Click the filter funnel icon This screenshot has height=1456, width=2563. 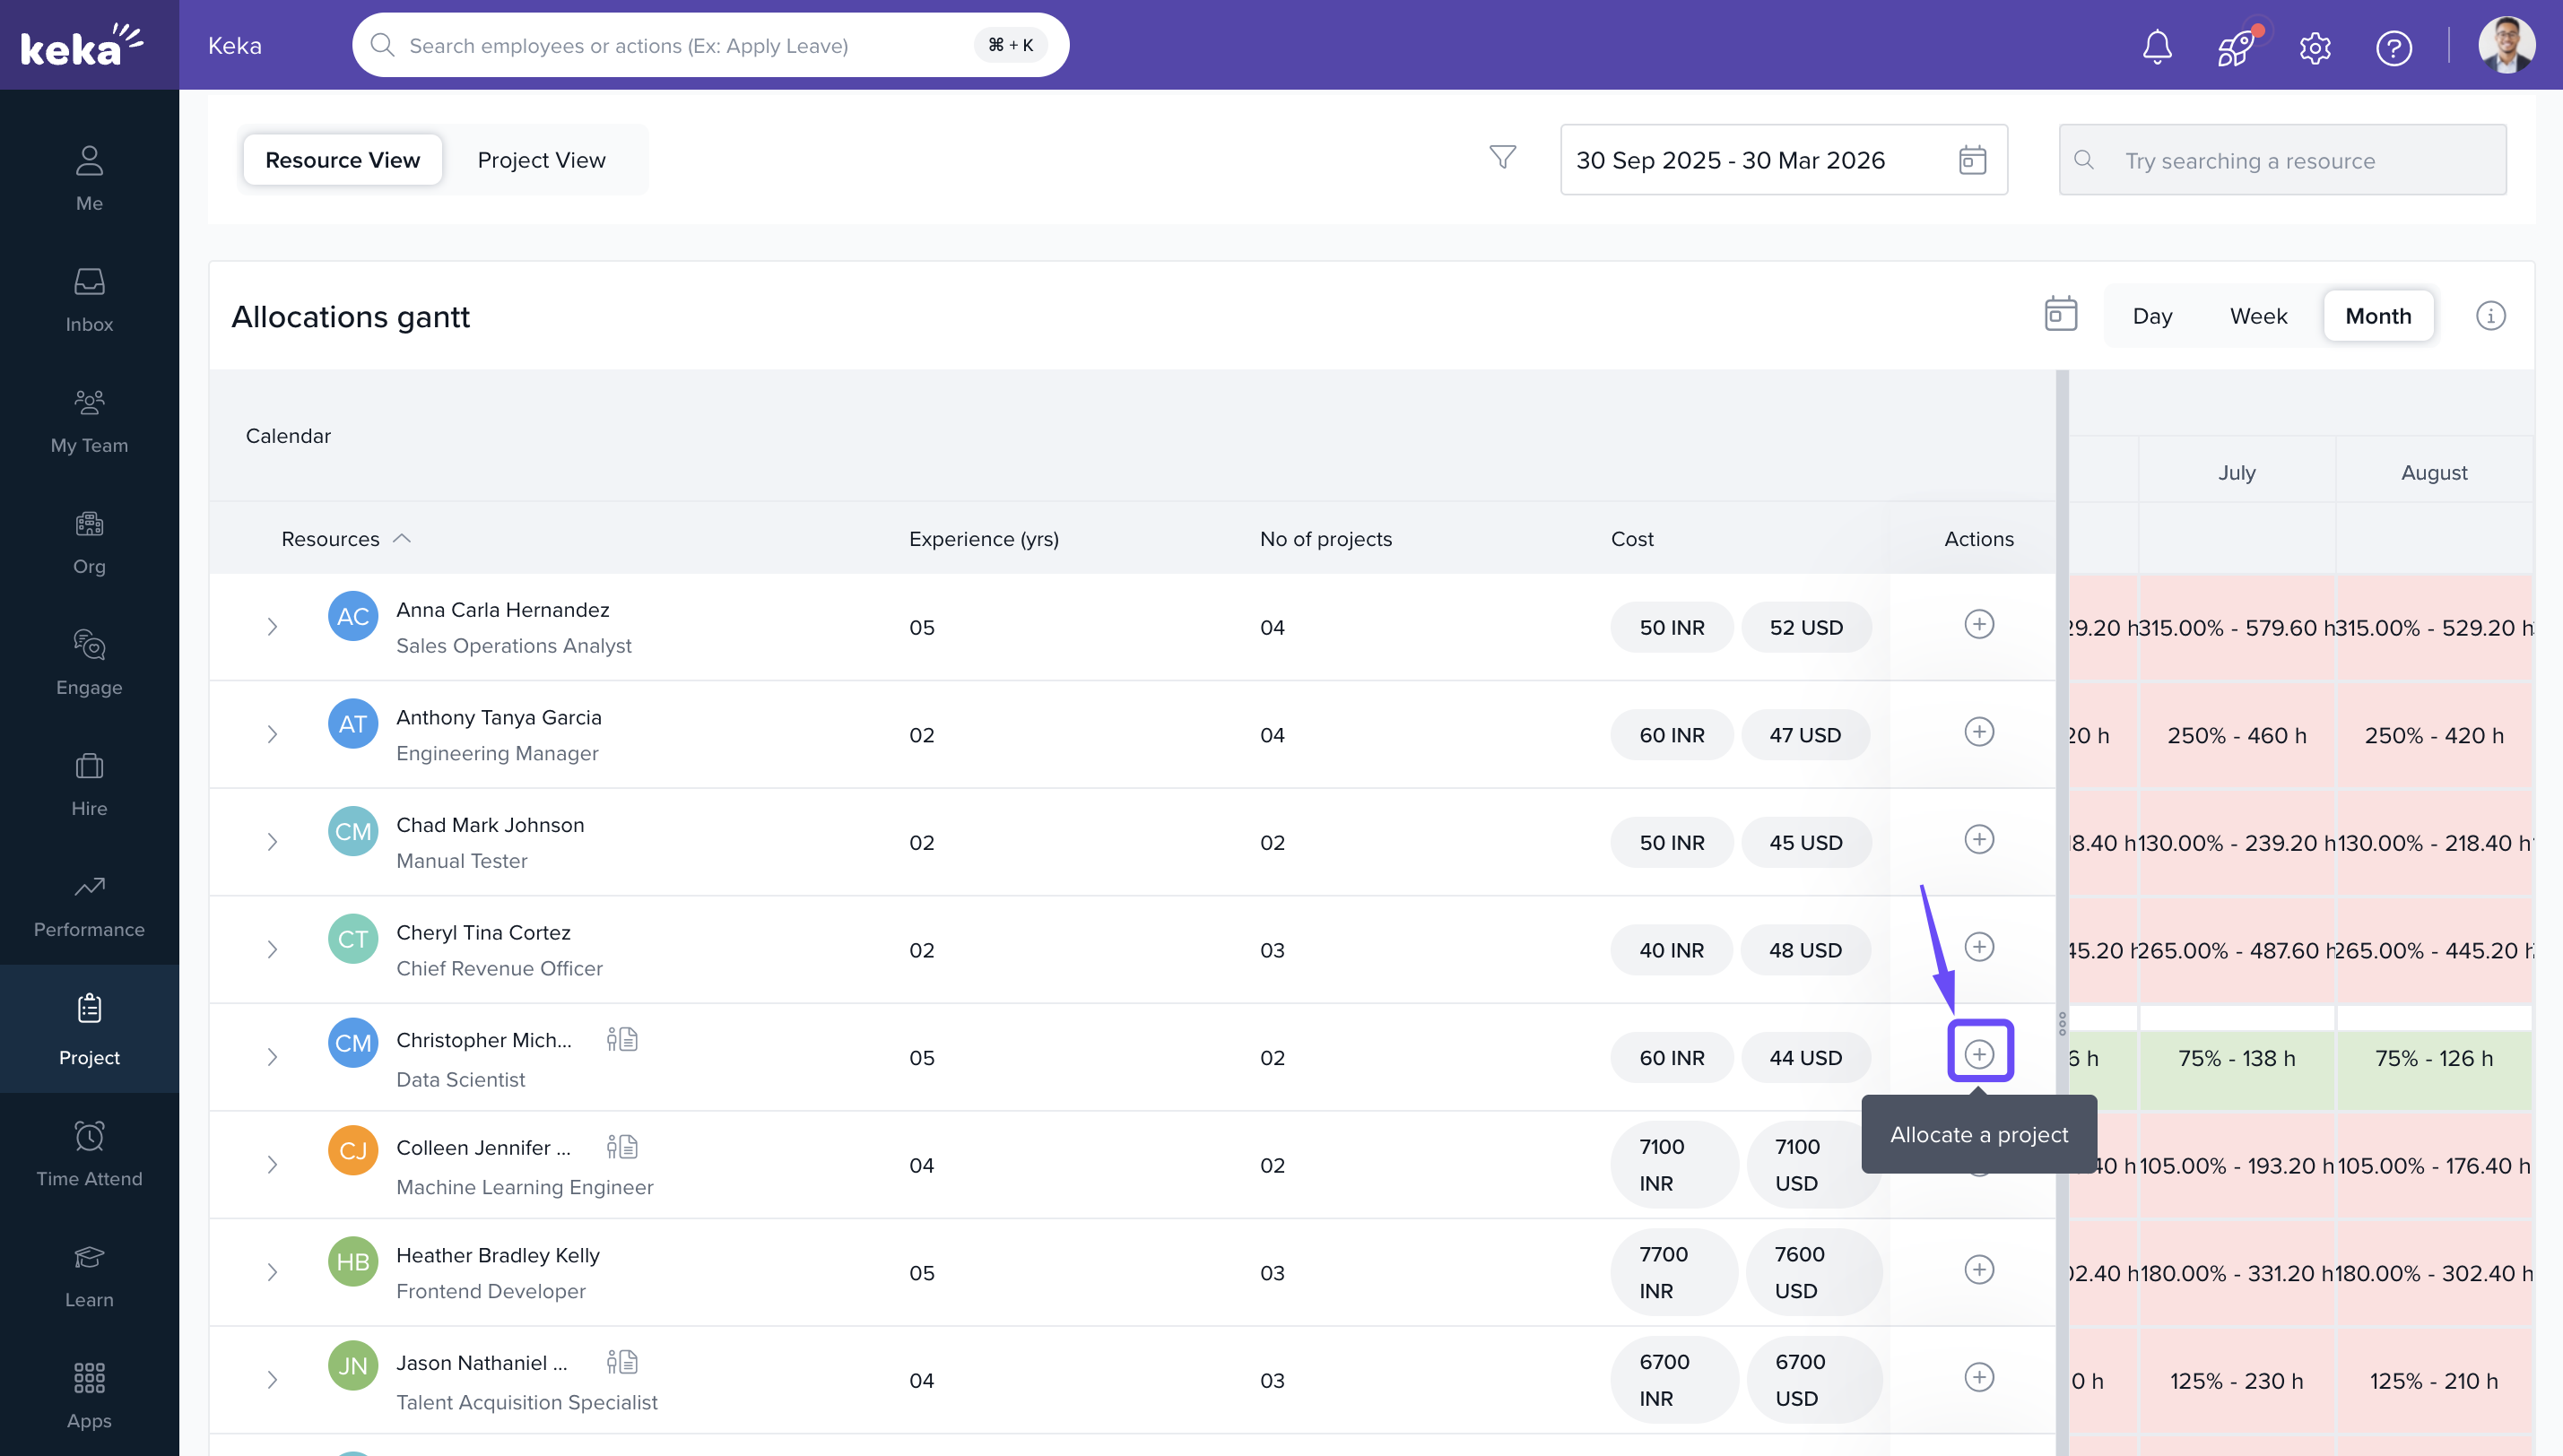(x=1502, y=158)
